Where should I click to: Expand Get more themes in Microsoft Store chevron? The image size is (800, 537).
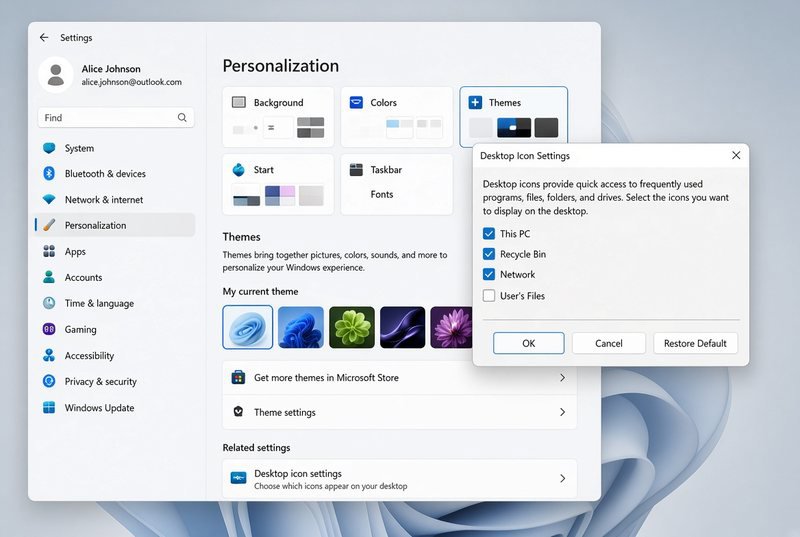tap(562, 377)
